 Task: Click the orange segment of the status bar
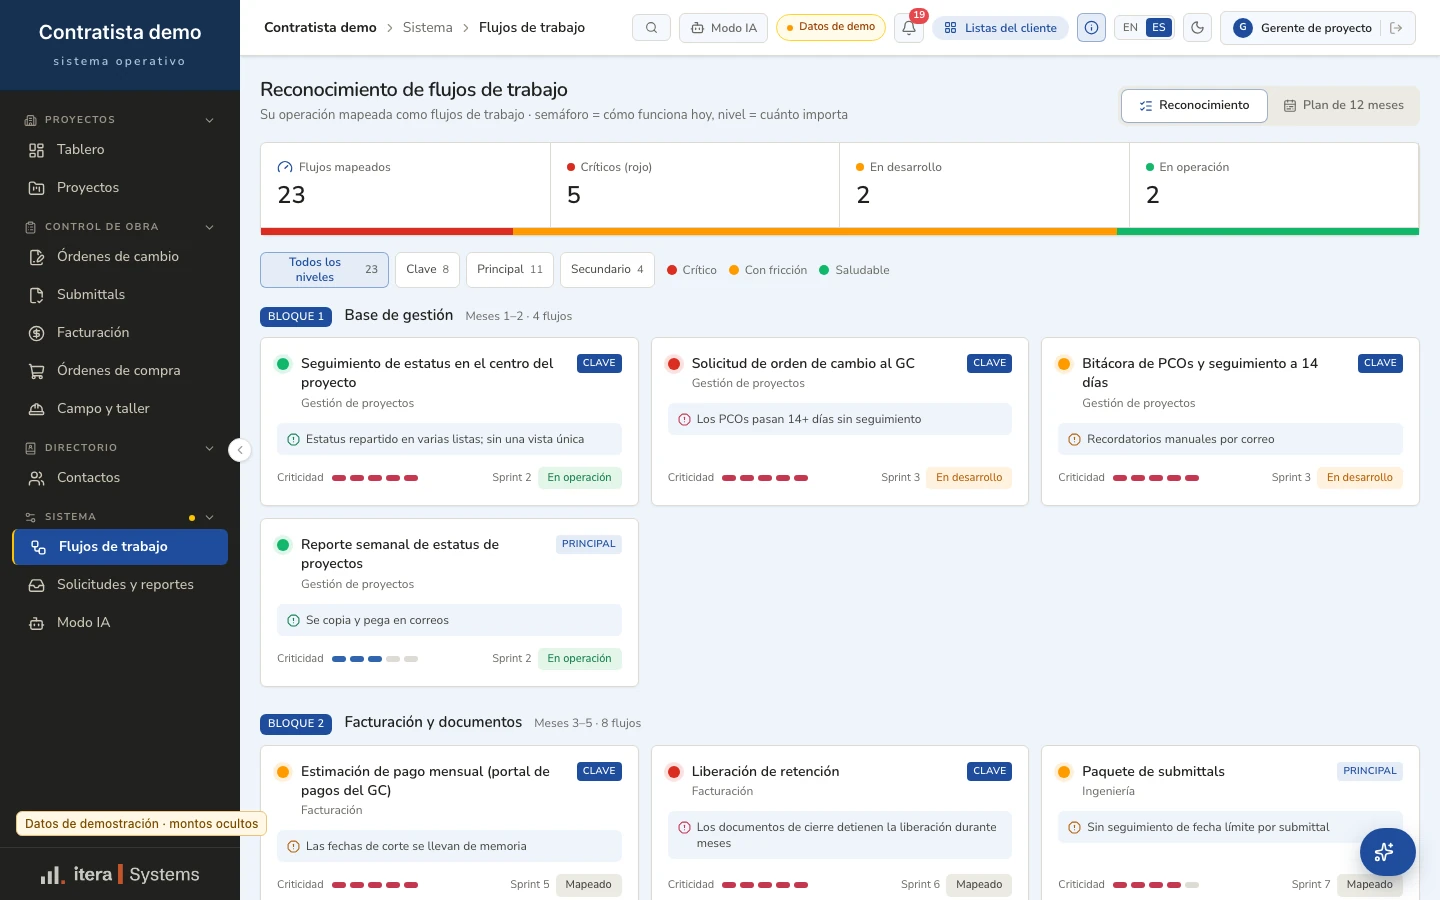point(815,232)
